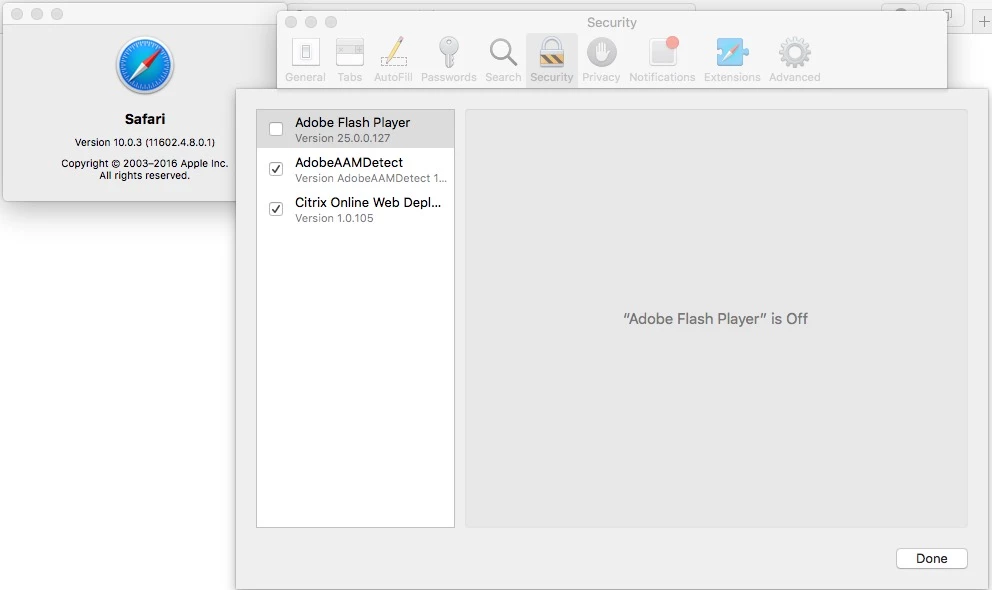The height and width of the screenshot is (590, 992).
Task: Enable the Adobe Flash Player checkbox
Action: (x=276, y=129)
